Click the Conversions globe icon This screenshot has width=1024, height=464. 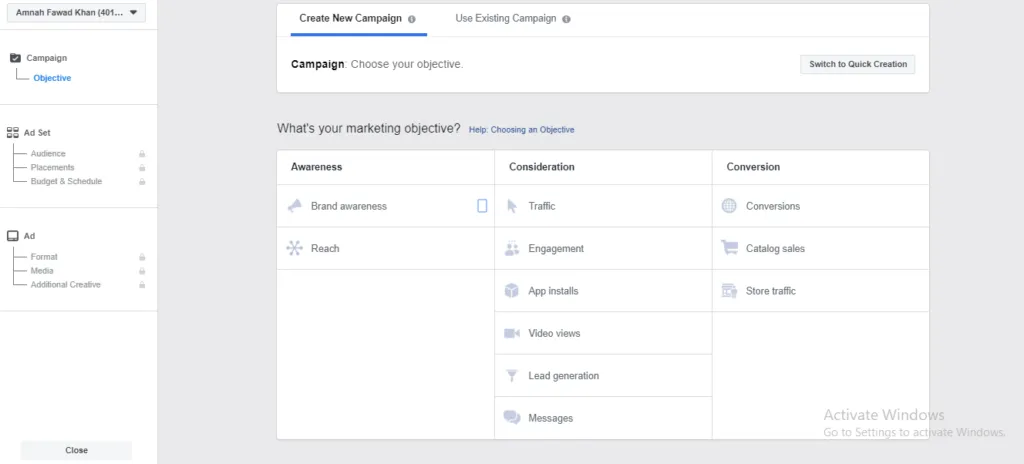tap(729, 206)
